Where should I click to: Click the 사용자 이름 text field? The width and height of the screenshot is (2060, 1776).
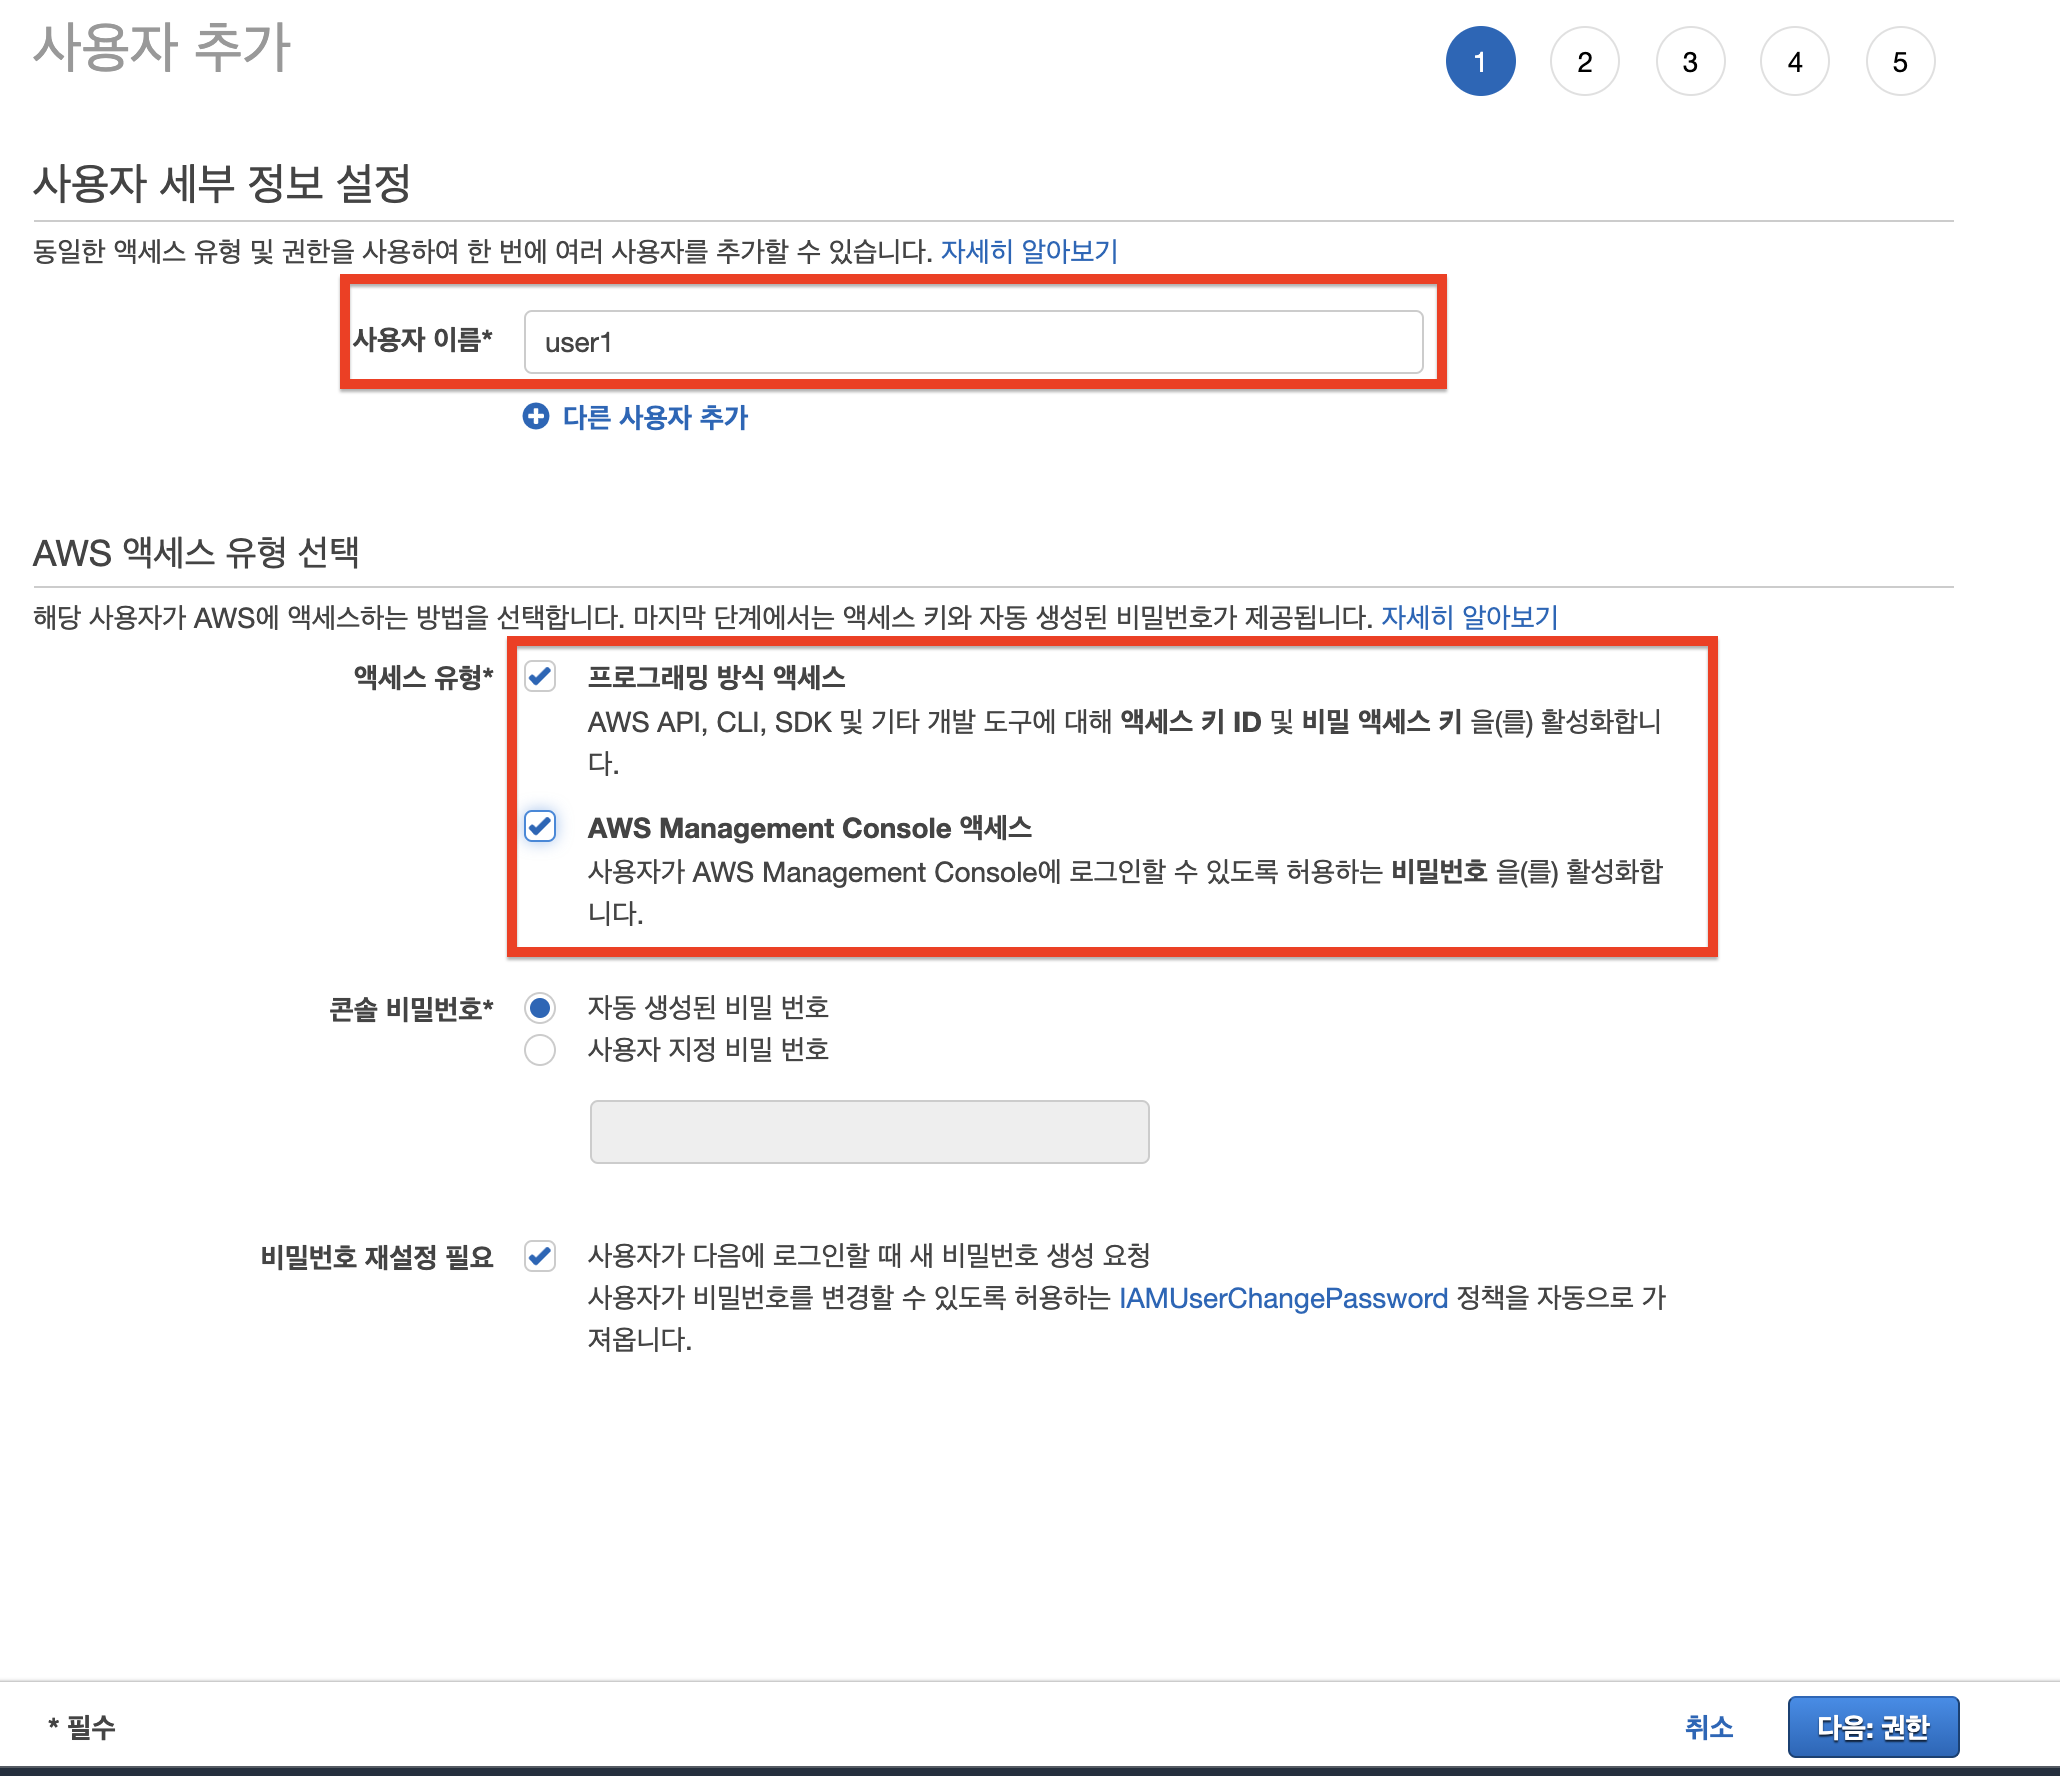pos(973,342)
